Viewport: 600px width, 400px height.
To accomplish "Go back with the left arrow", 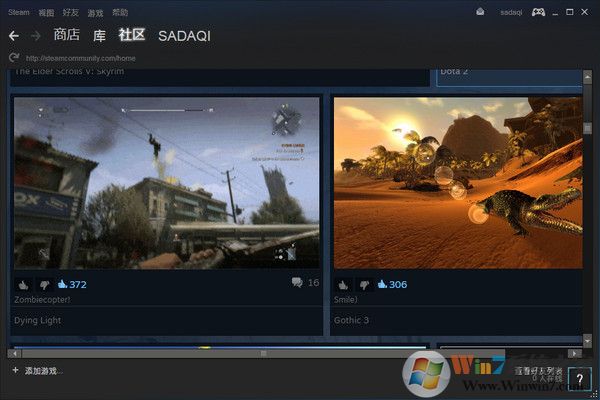I will (14, 36).
